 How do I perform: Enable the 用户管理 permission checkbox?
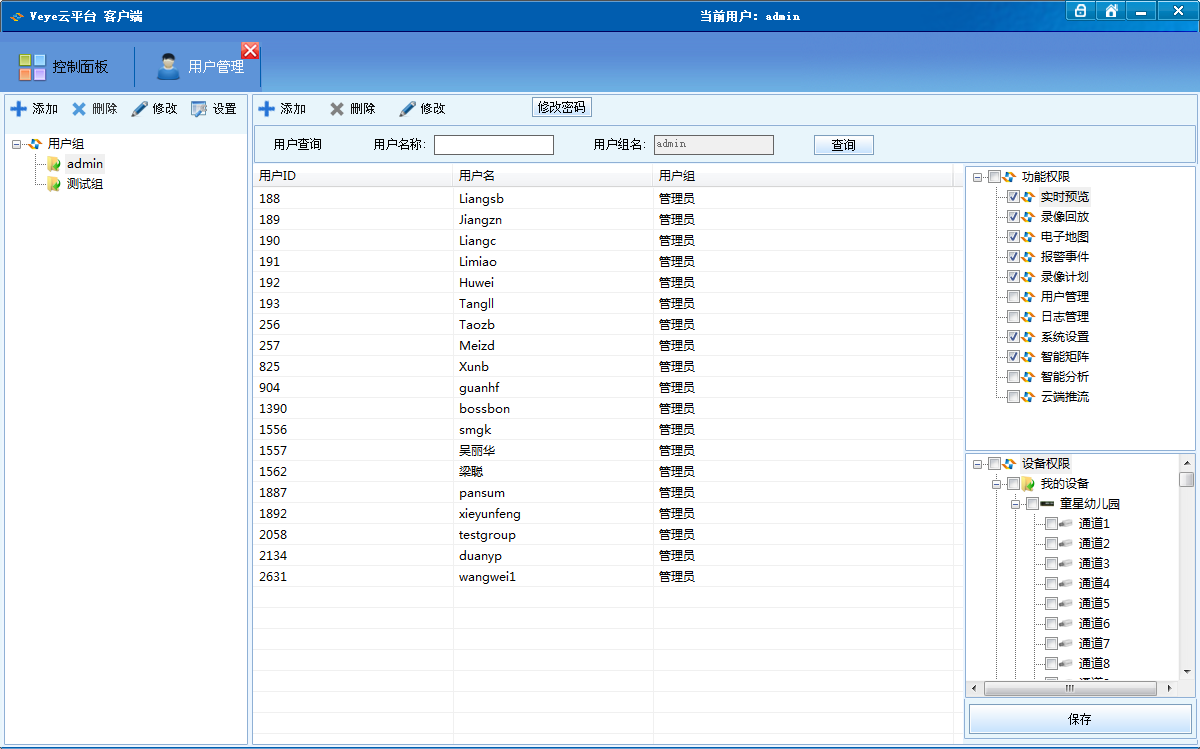(1013, 297)
